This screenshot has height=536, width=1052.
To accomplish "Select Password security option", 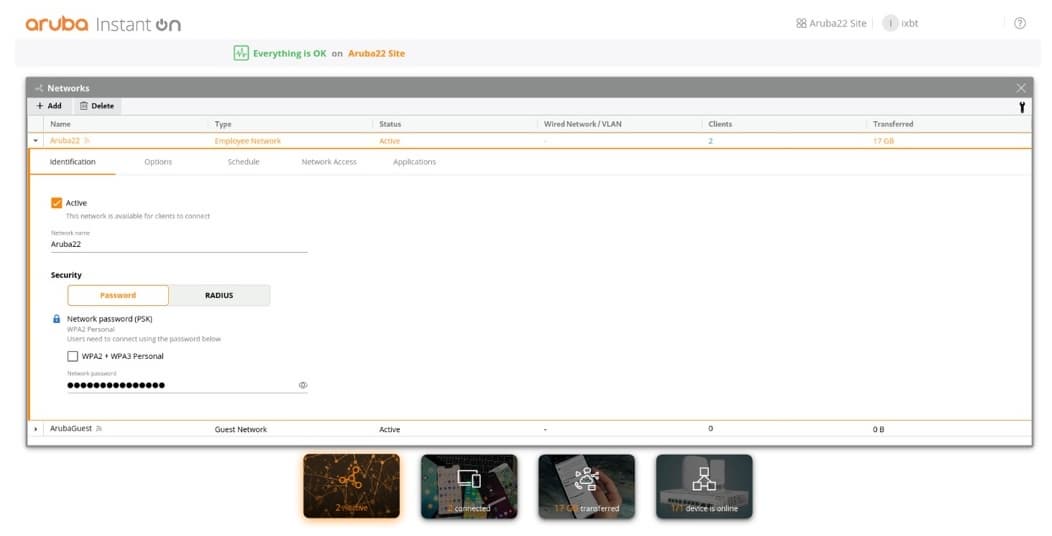I will (x=118, y=295).
